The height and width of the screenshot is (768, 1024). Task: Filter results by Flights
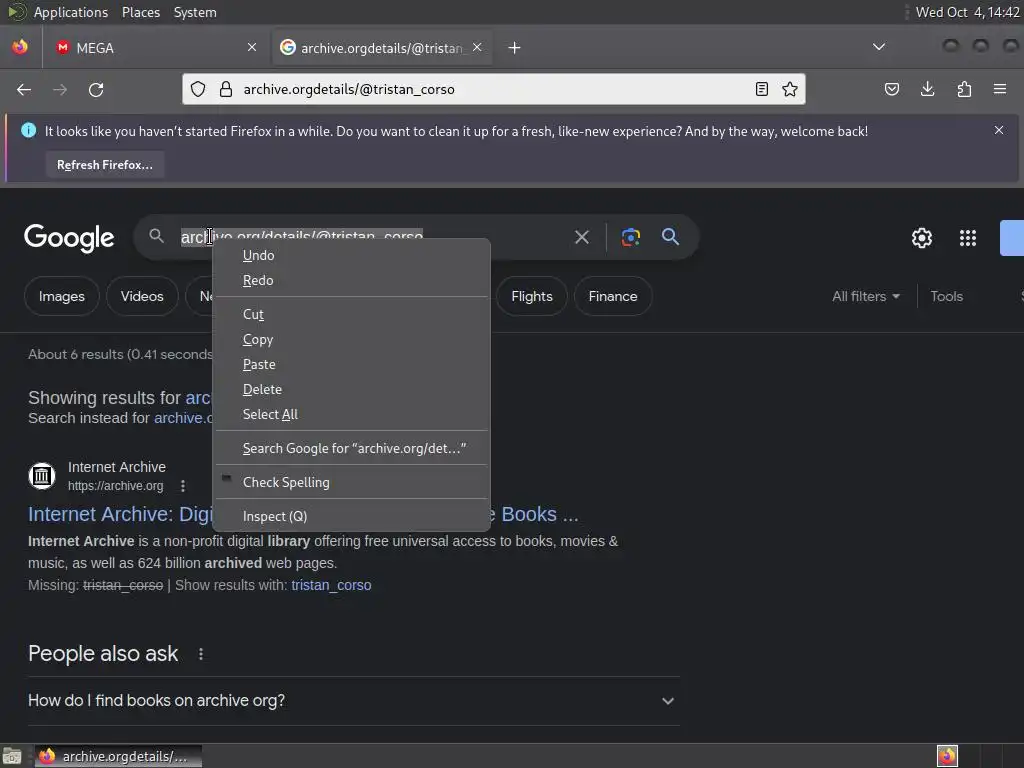coord(532,296)
